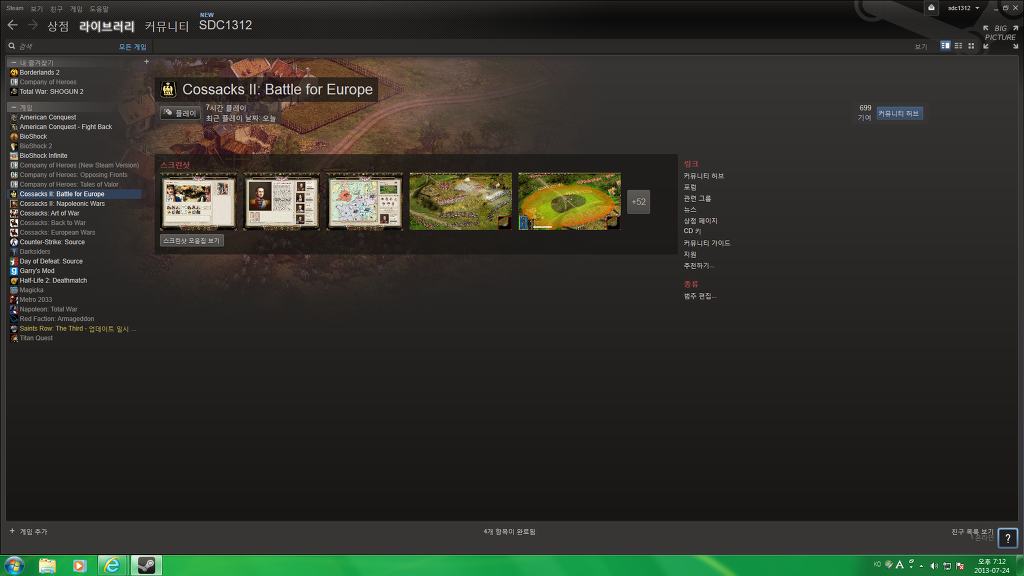Screen dimensions: 1024x576
Task: Open Windows Explorer from the taskbar
Action: (x=47, y=565)
